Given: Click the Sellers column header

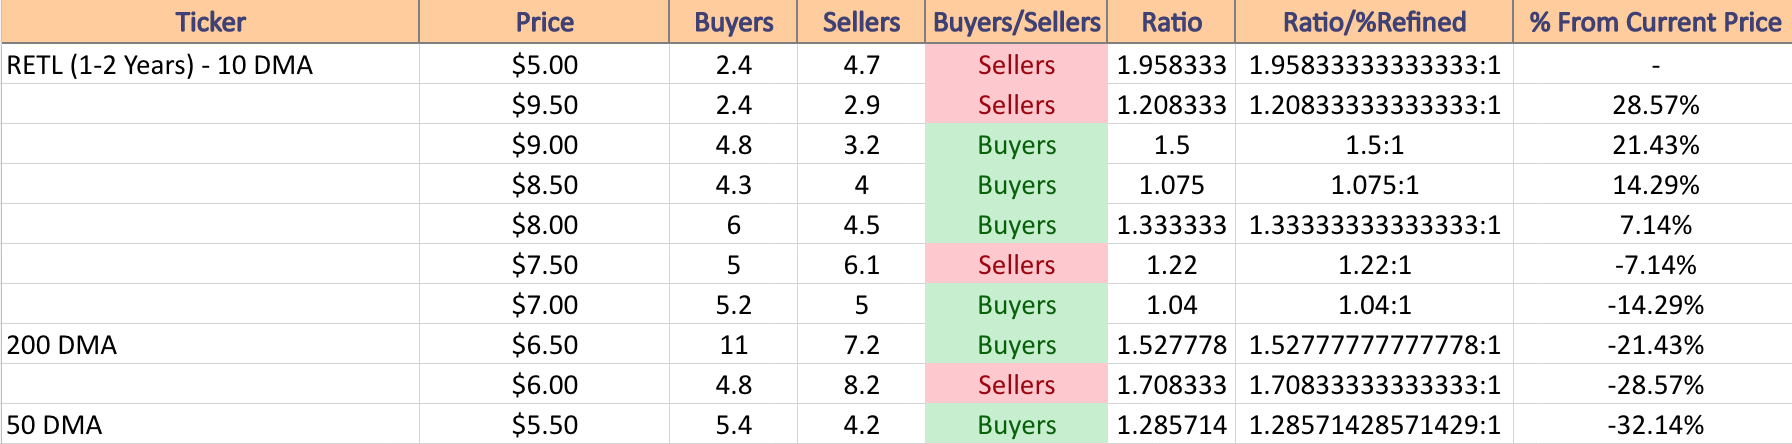Looking at the screenshot, I should [x=861, y=22].
